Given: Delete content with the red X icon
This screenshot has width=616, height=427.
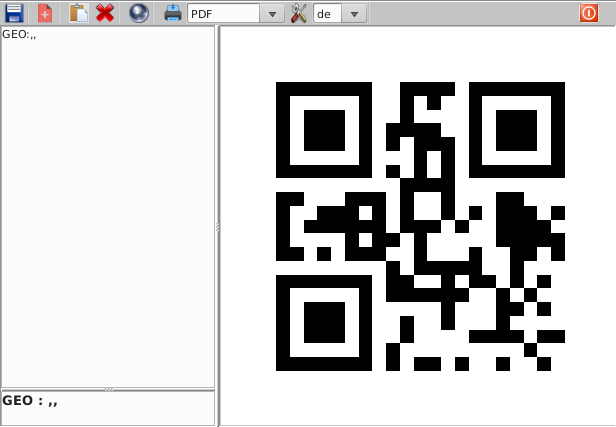Looking at the screenshot, I should tap(105, 13).
